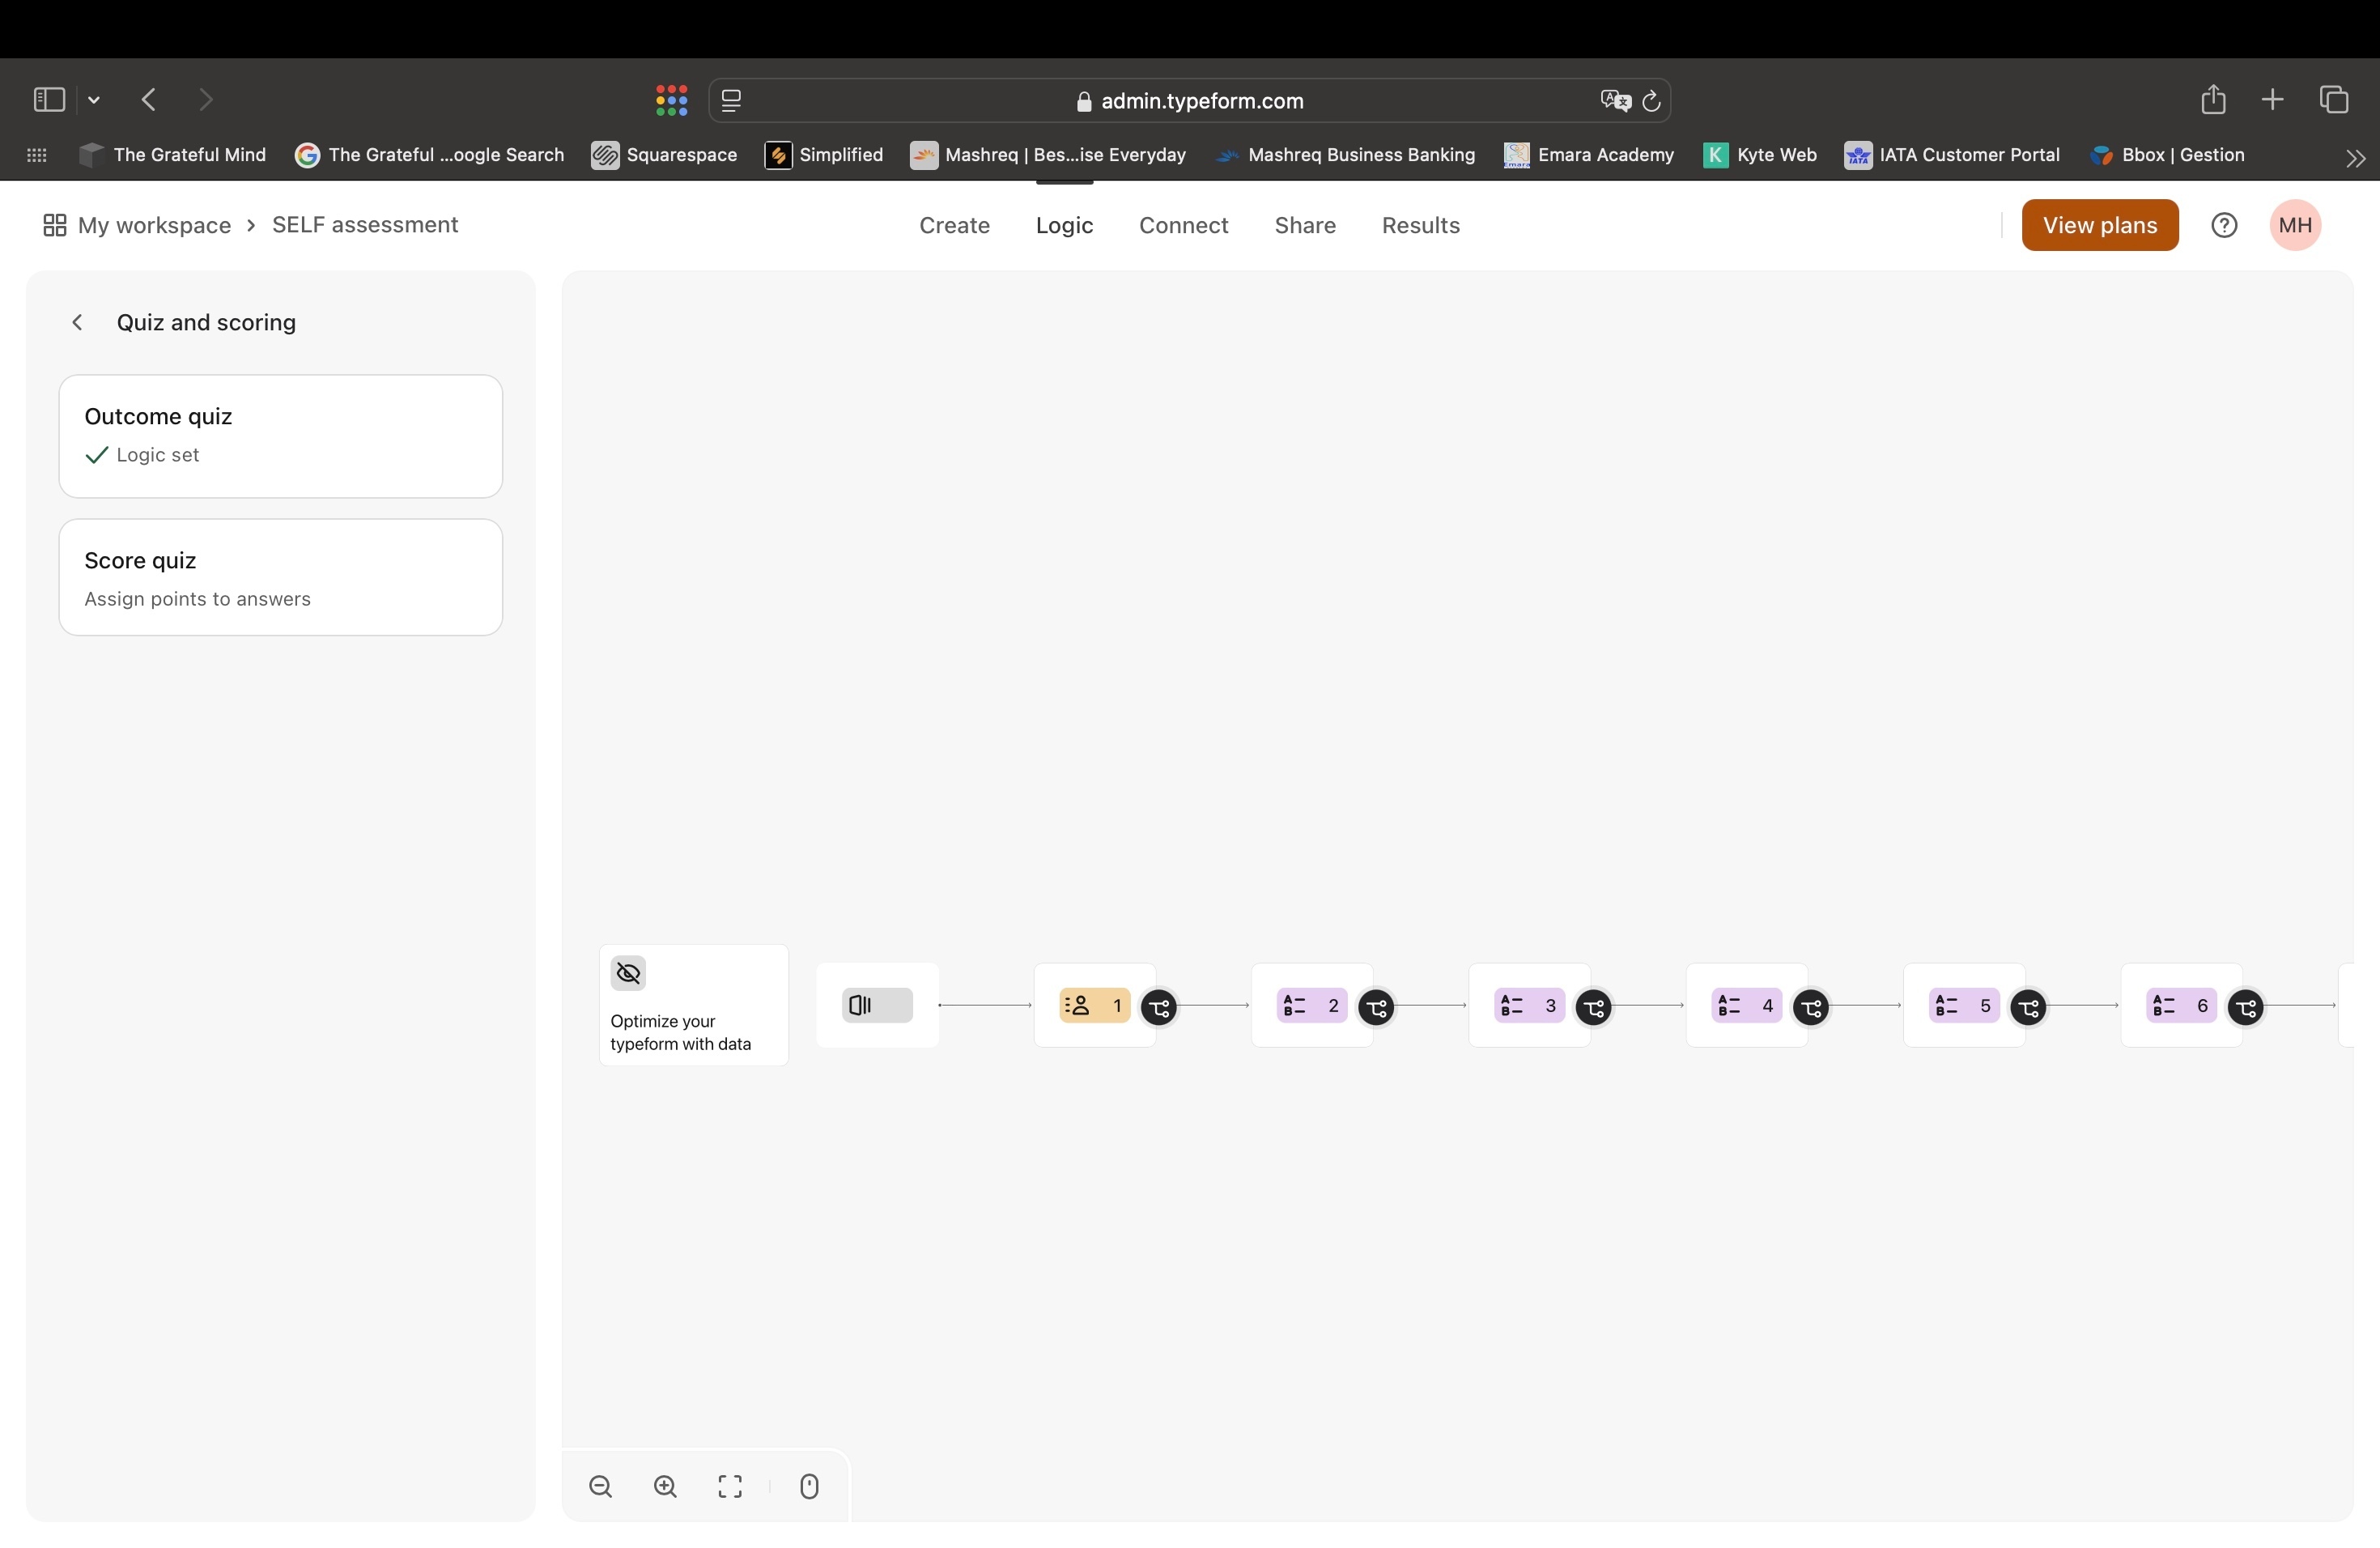Switch to the Results tab

1420,225
